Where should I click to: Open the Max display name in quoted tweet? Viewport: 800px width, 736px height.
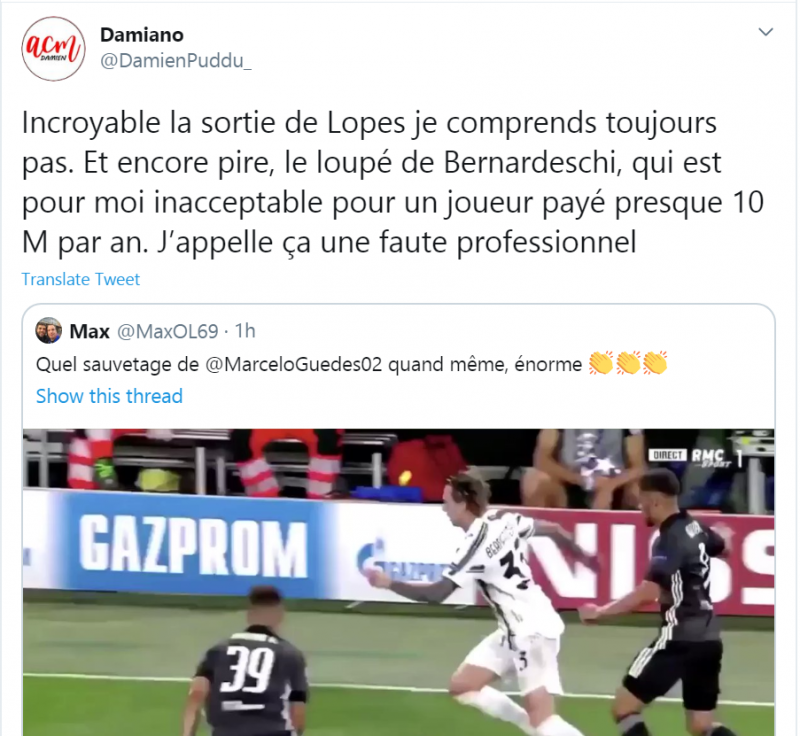pyautogui.click(x=89, y=332)
